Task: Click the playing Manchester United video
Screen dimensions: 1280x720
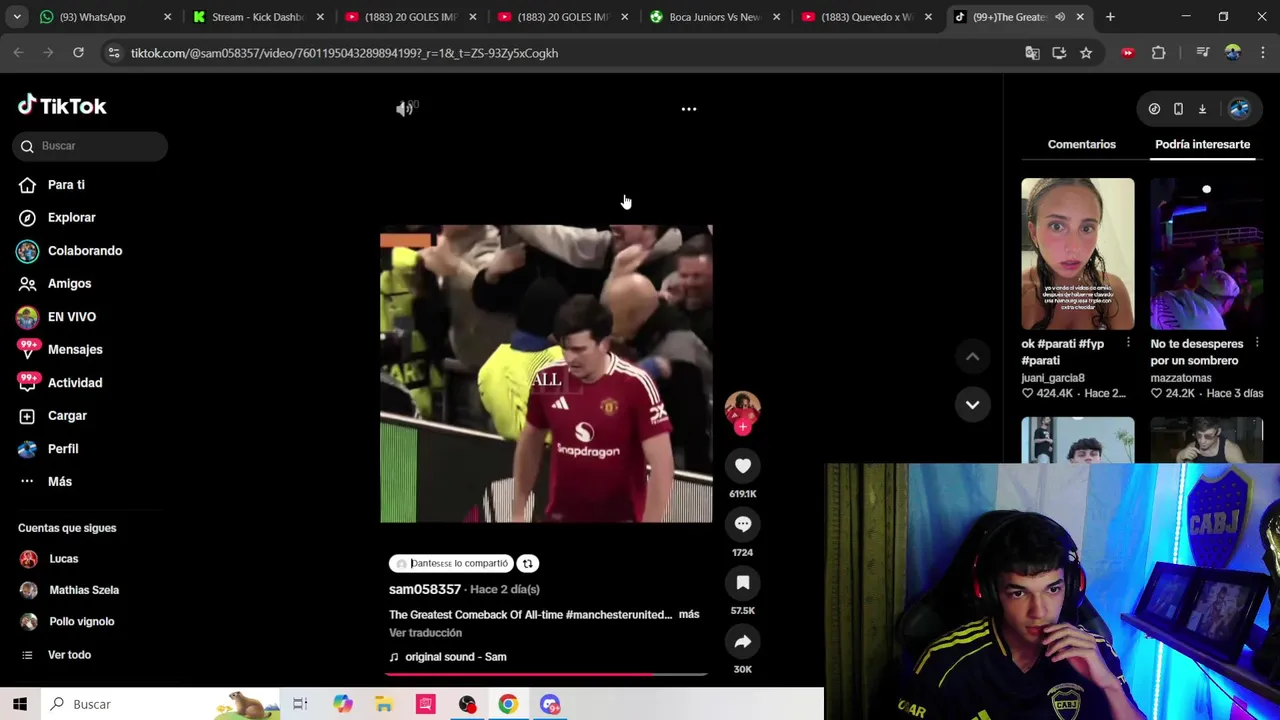Action: 546,373
